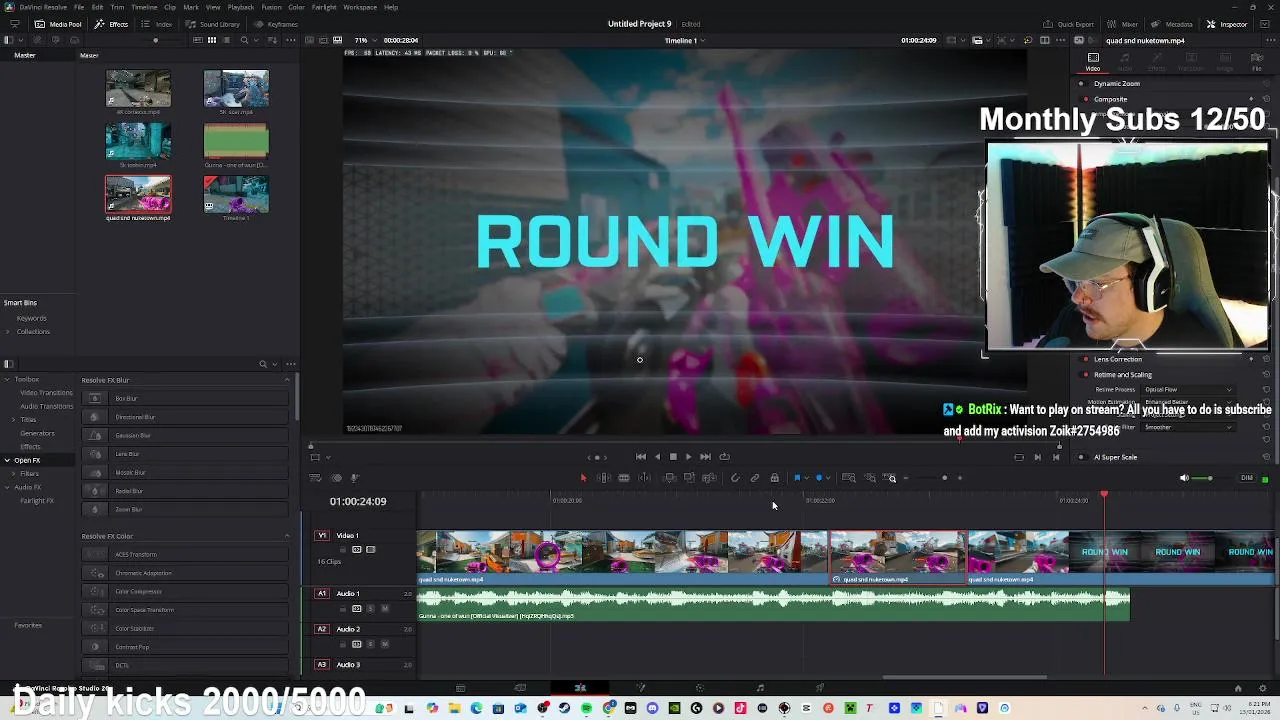The height and width of the screenshot is (720, 1280).
Task: Open the Trim menu
Action: [117, 7]
